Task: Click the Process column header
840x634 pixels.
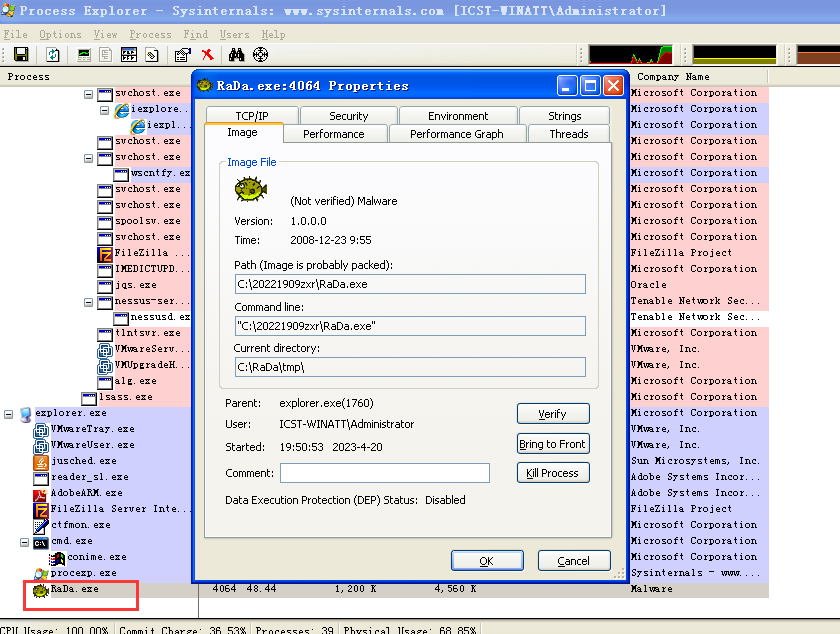Action: [x=96, y=77]
